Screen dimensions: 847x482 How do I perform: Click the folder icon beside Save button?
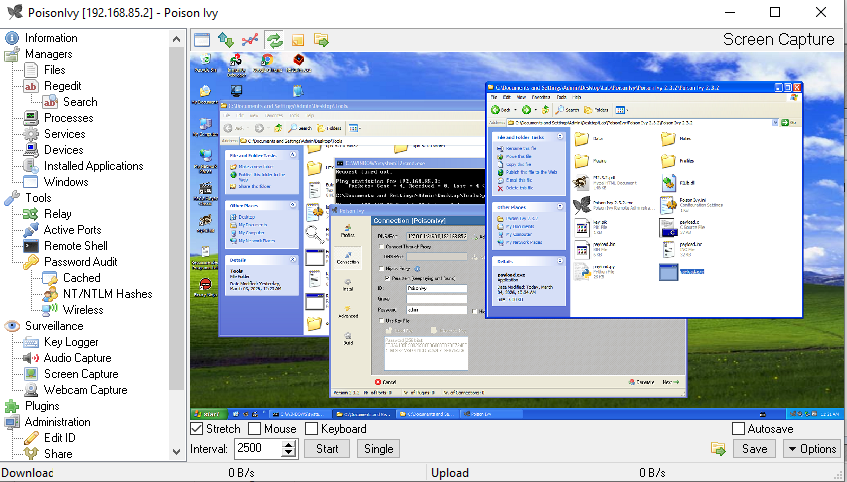[718, 449]
